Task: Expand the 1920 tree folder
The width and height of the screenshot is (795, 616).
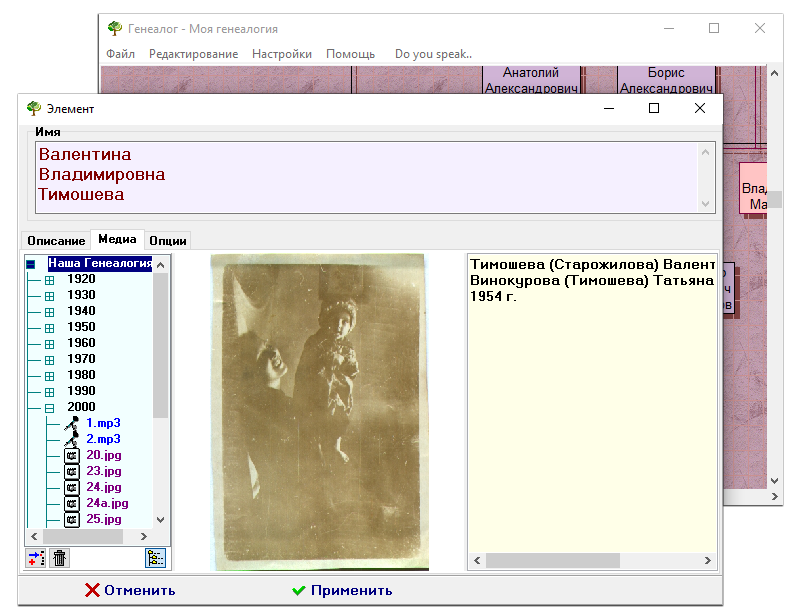Action: [49, 279]
